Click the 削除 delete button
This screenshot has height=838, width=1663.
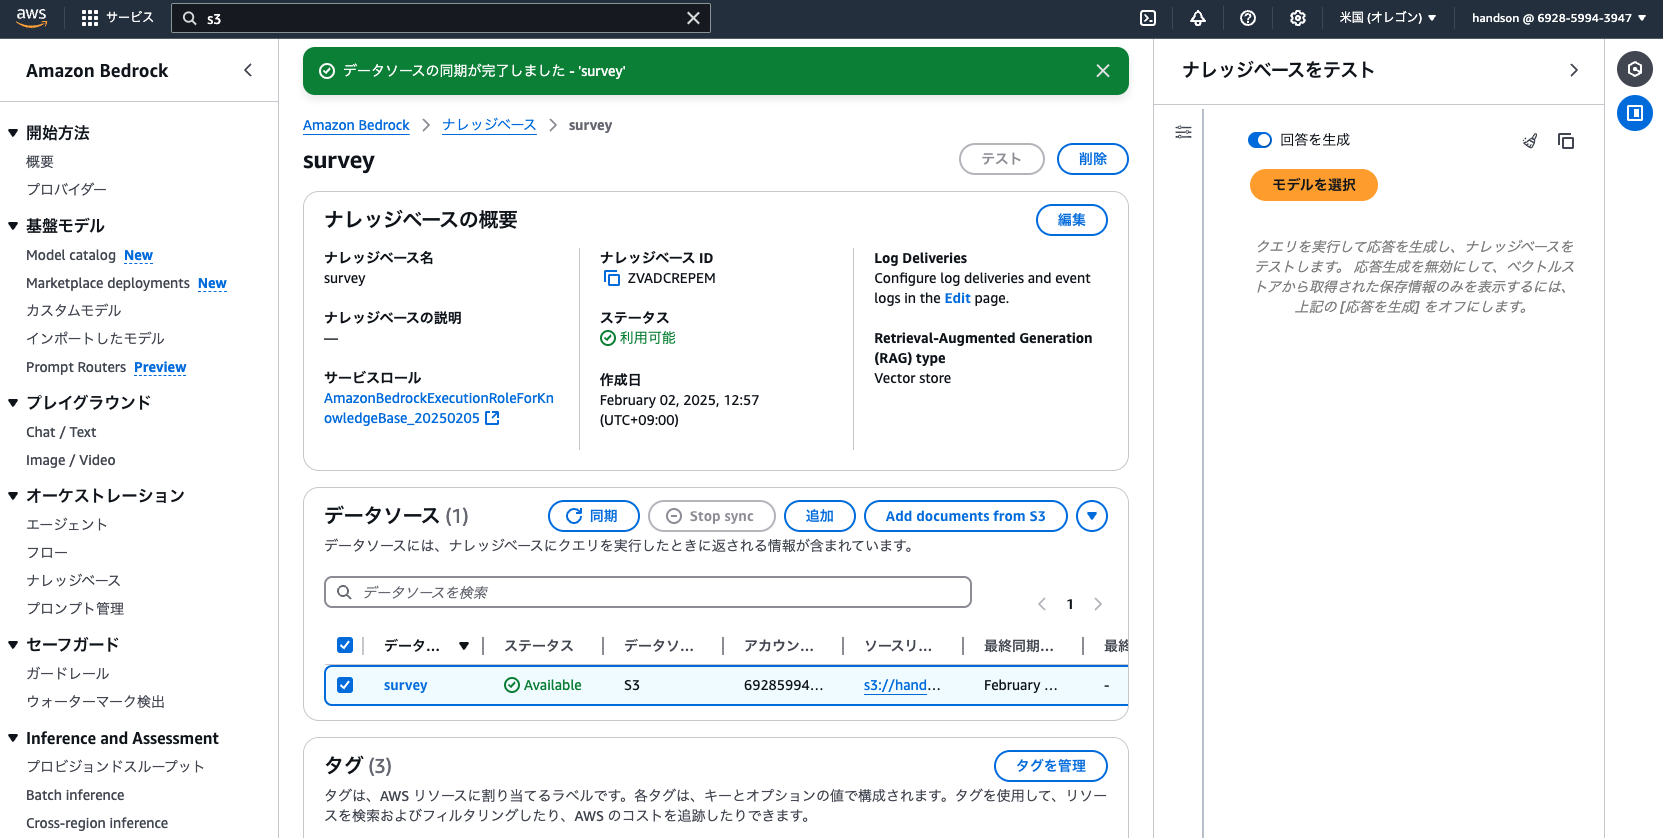point(1093,159)
